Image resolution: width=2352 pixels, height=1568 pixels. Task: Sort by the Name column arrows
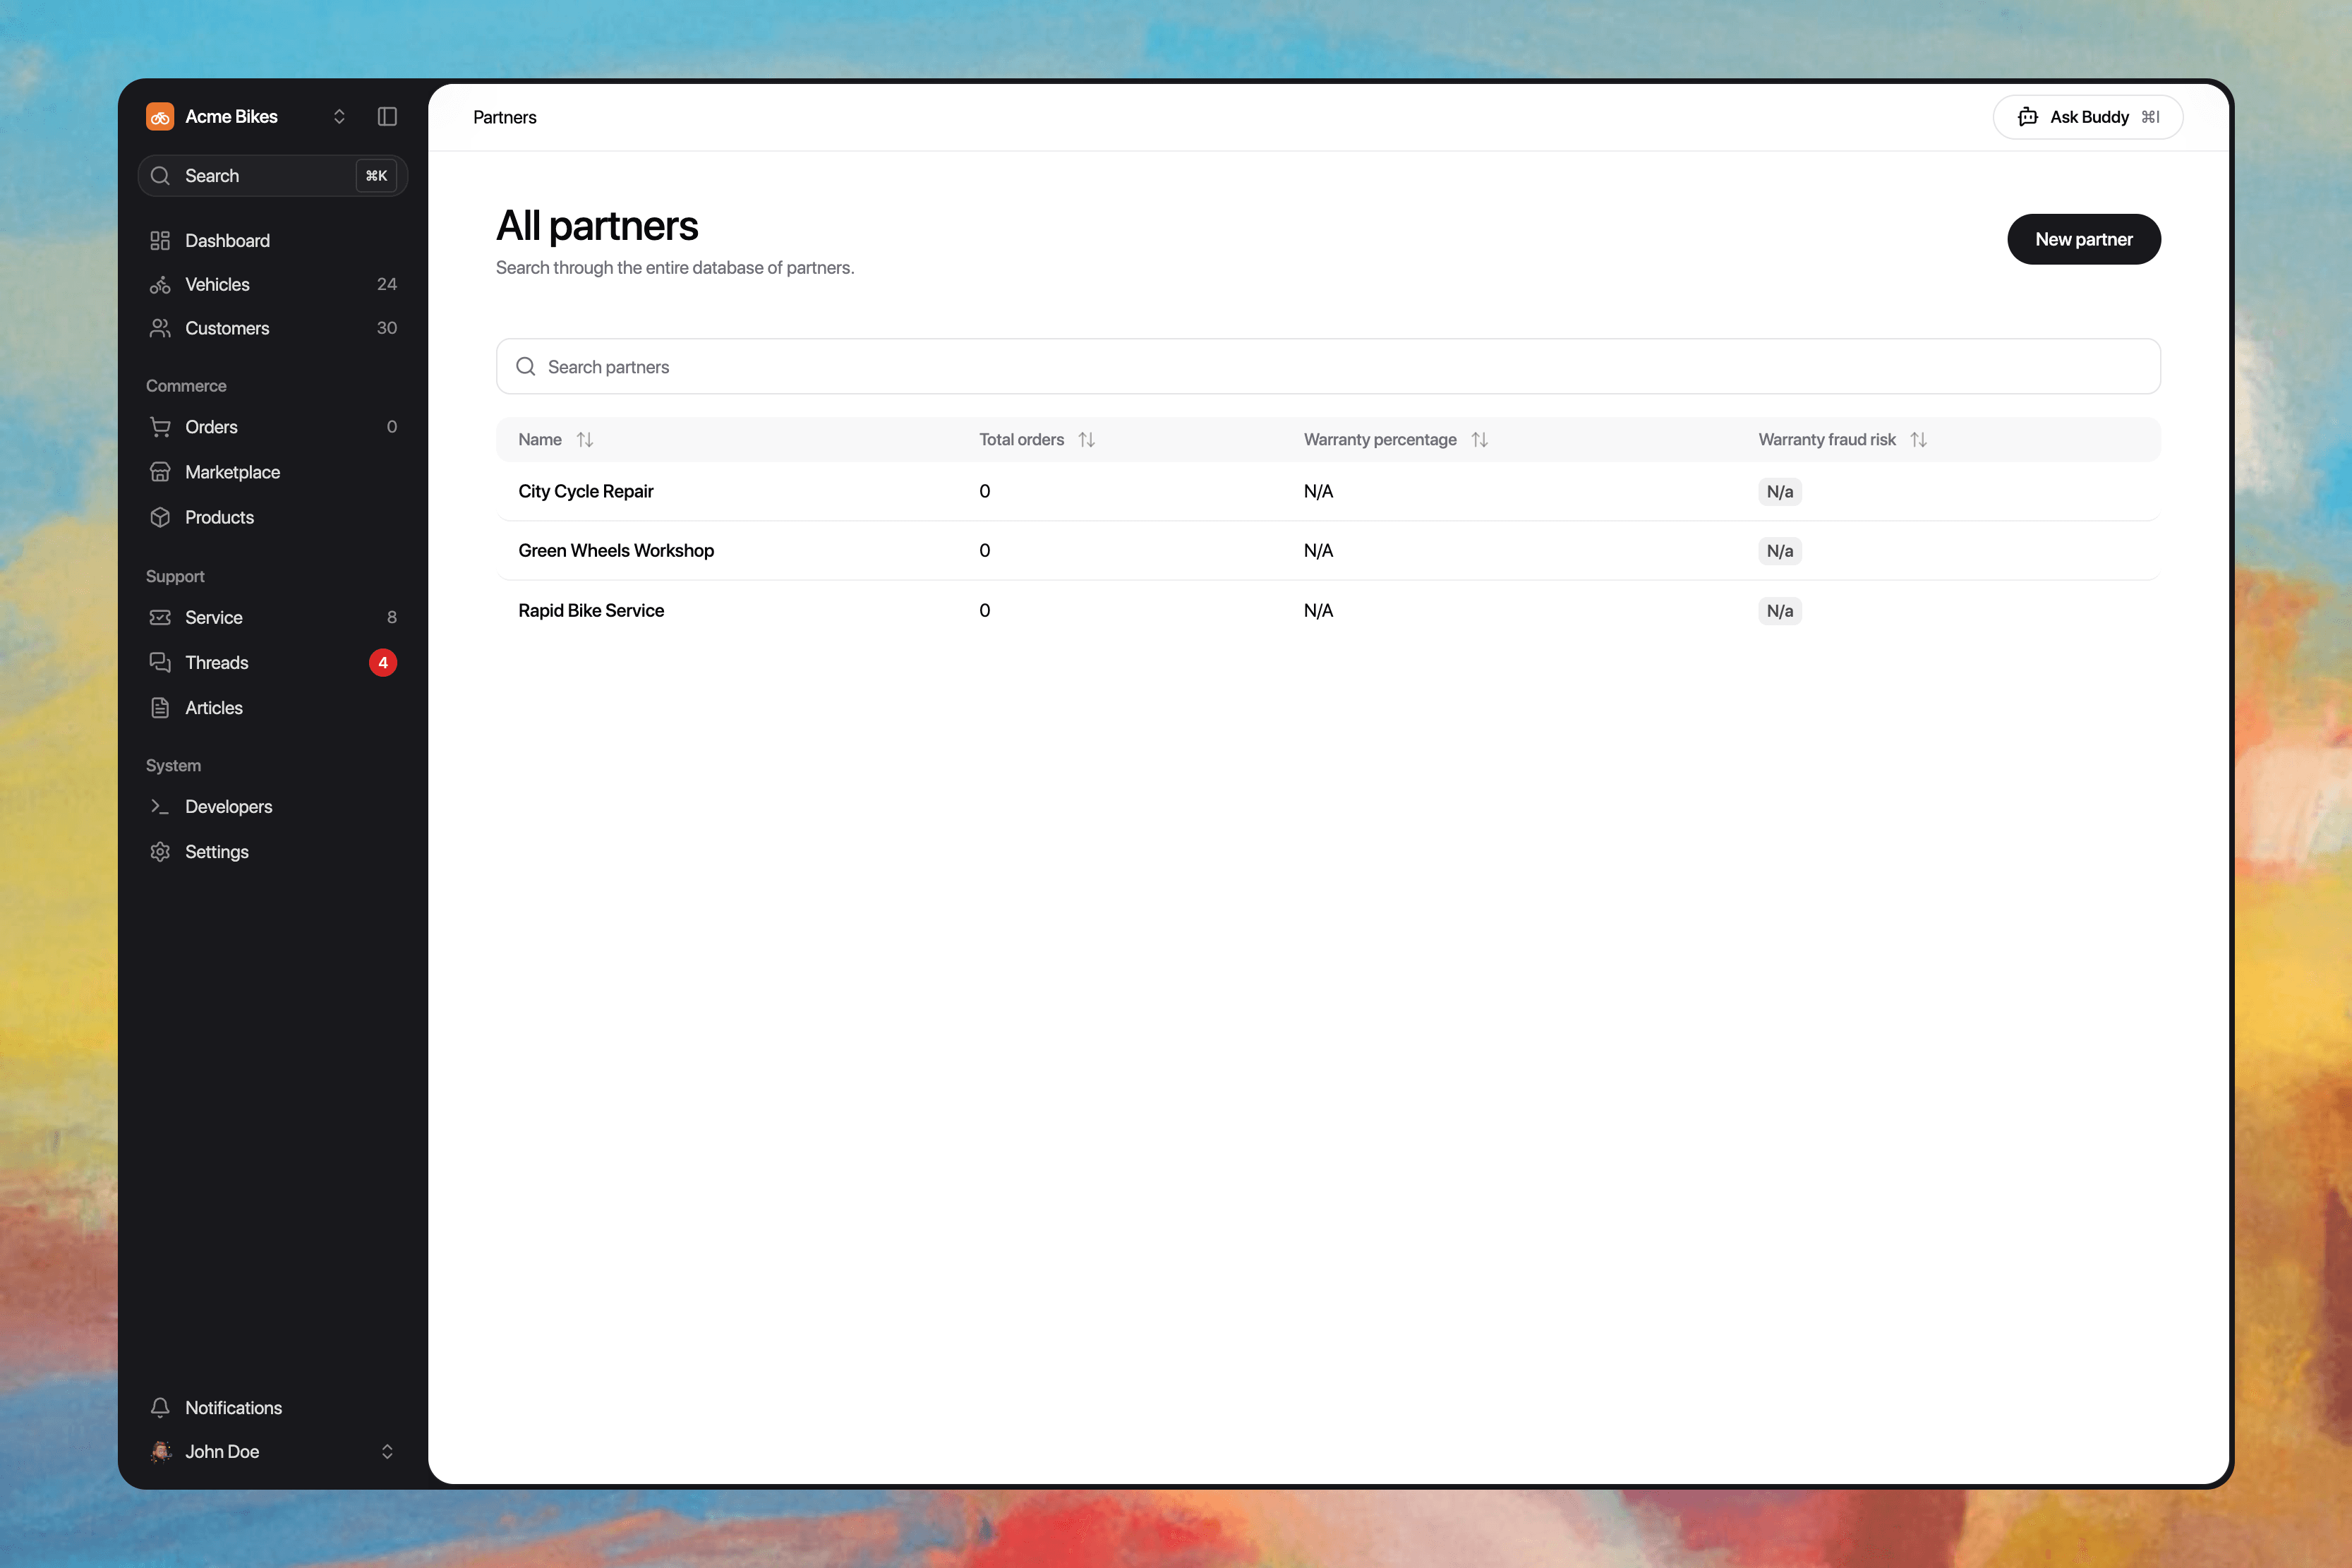(x=585, y=440)
